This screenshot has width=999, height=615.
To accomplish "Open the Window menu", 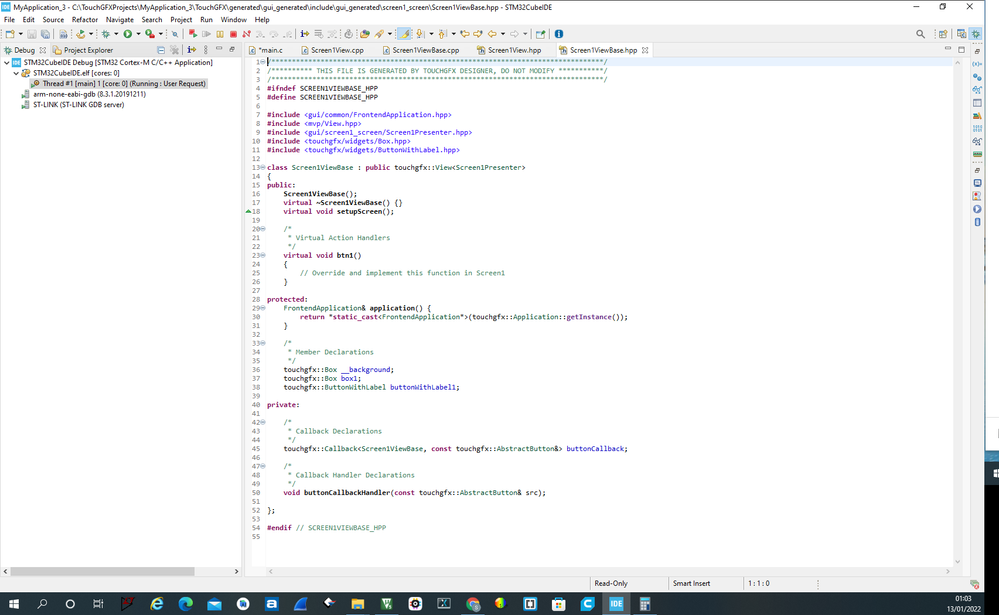I will (233, 20).
